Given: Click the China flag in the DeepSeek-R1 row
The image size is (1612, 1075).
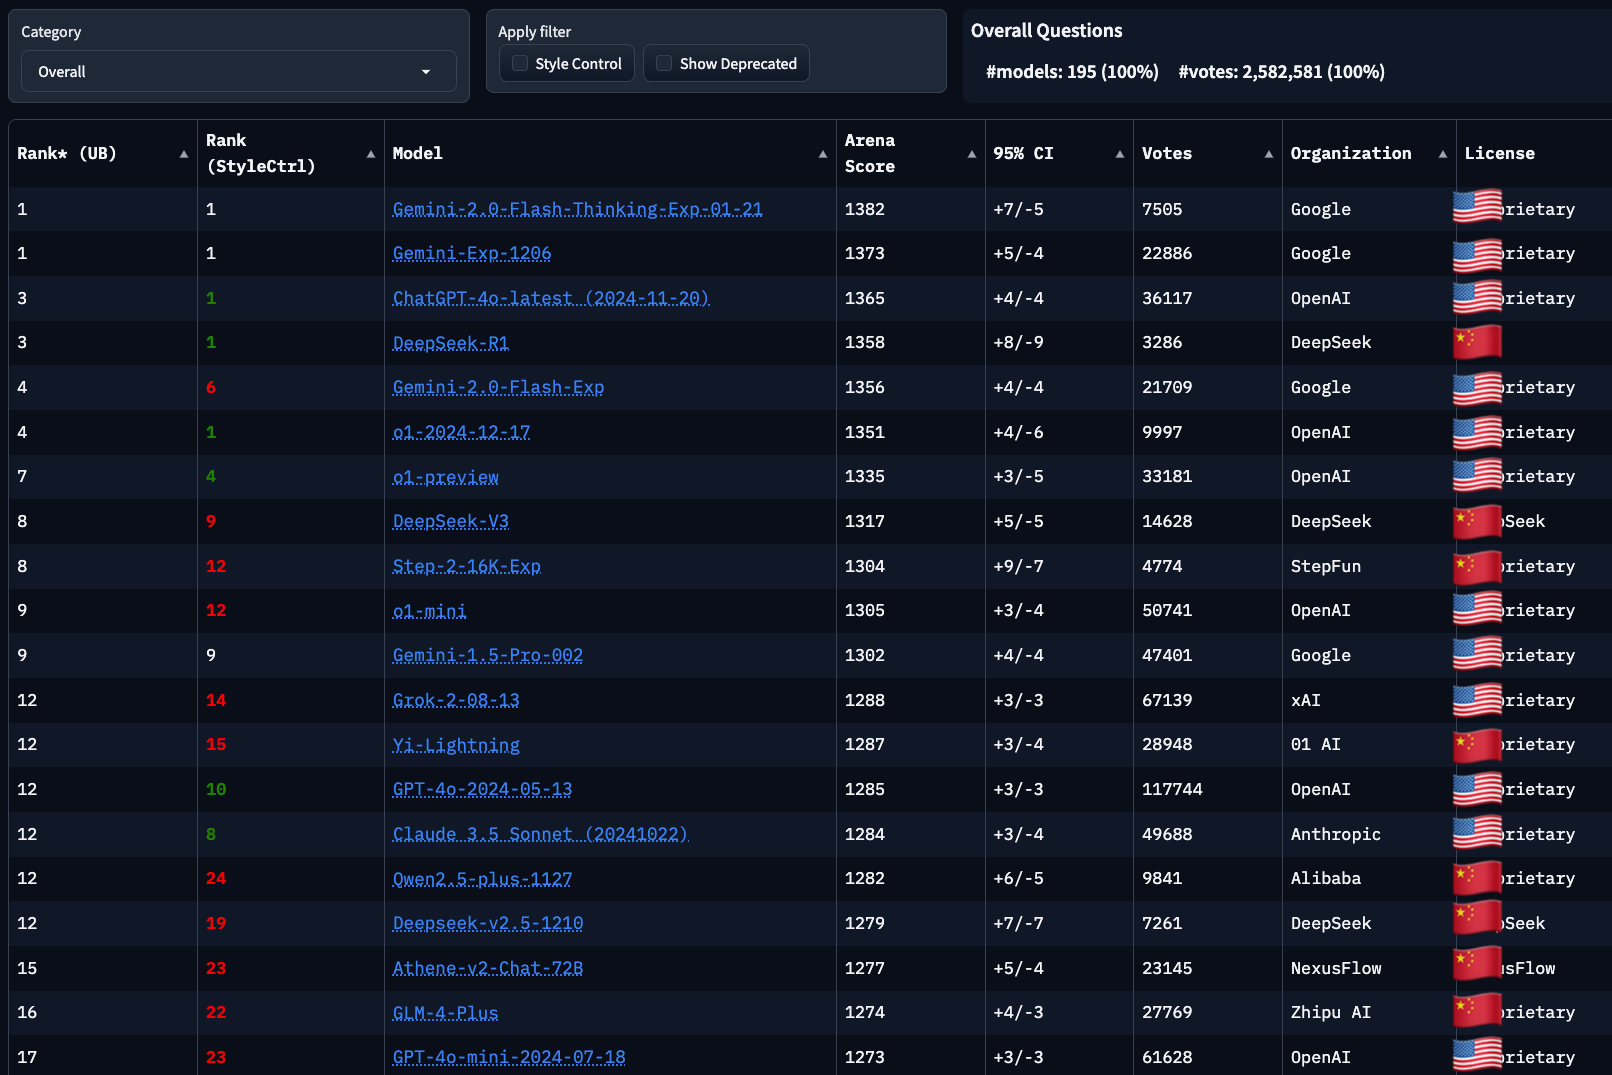Looking at the screenshot, I should [1478, 341].
